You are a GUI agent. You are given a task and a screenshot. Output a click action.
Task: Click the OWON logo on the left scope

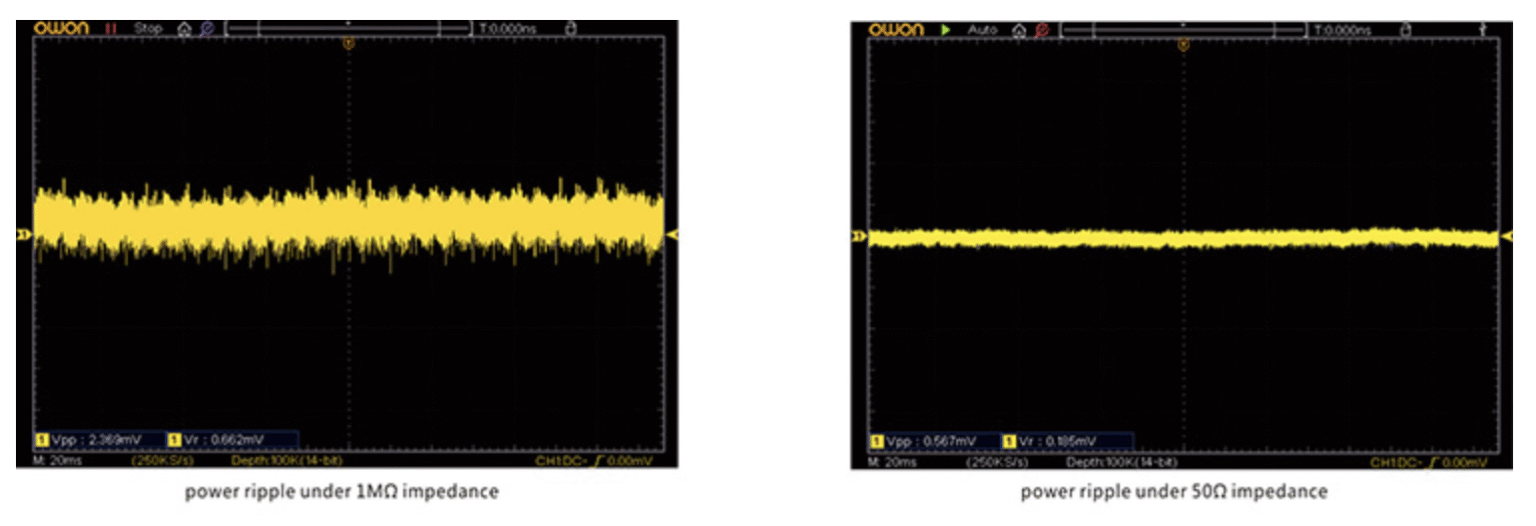pyautogui.click(x=62, y=29)
